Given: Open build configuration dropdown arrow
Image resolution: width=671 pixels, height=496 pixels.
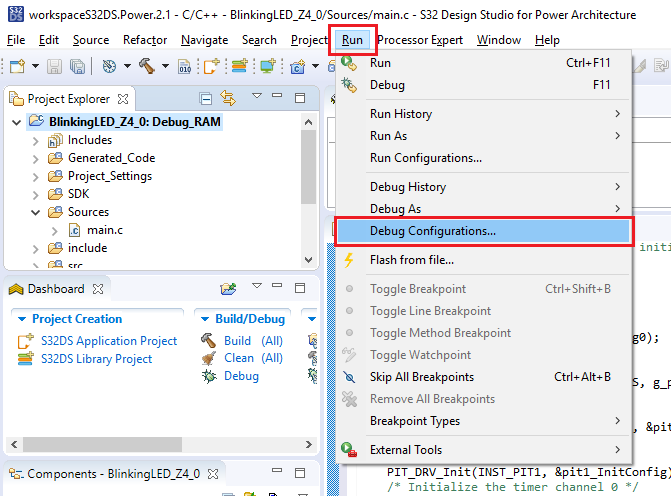Looking at the screenshot, I should 128,66.
